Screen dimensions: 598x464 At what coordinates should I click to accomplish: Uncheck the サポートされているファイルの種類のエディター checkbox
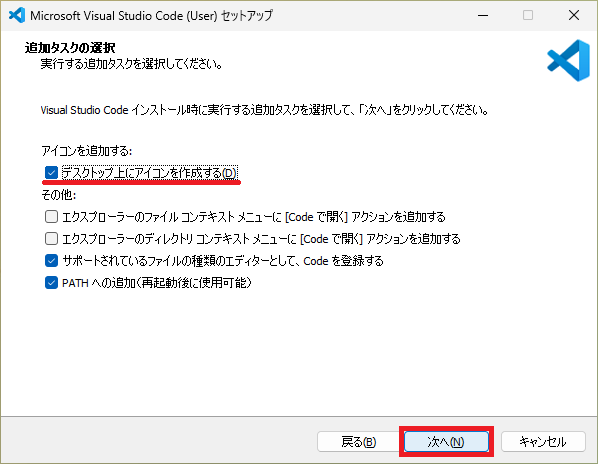point(51,261)
